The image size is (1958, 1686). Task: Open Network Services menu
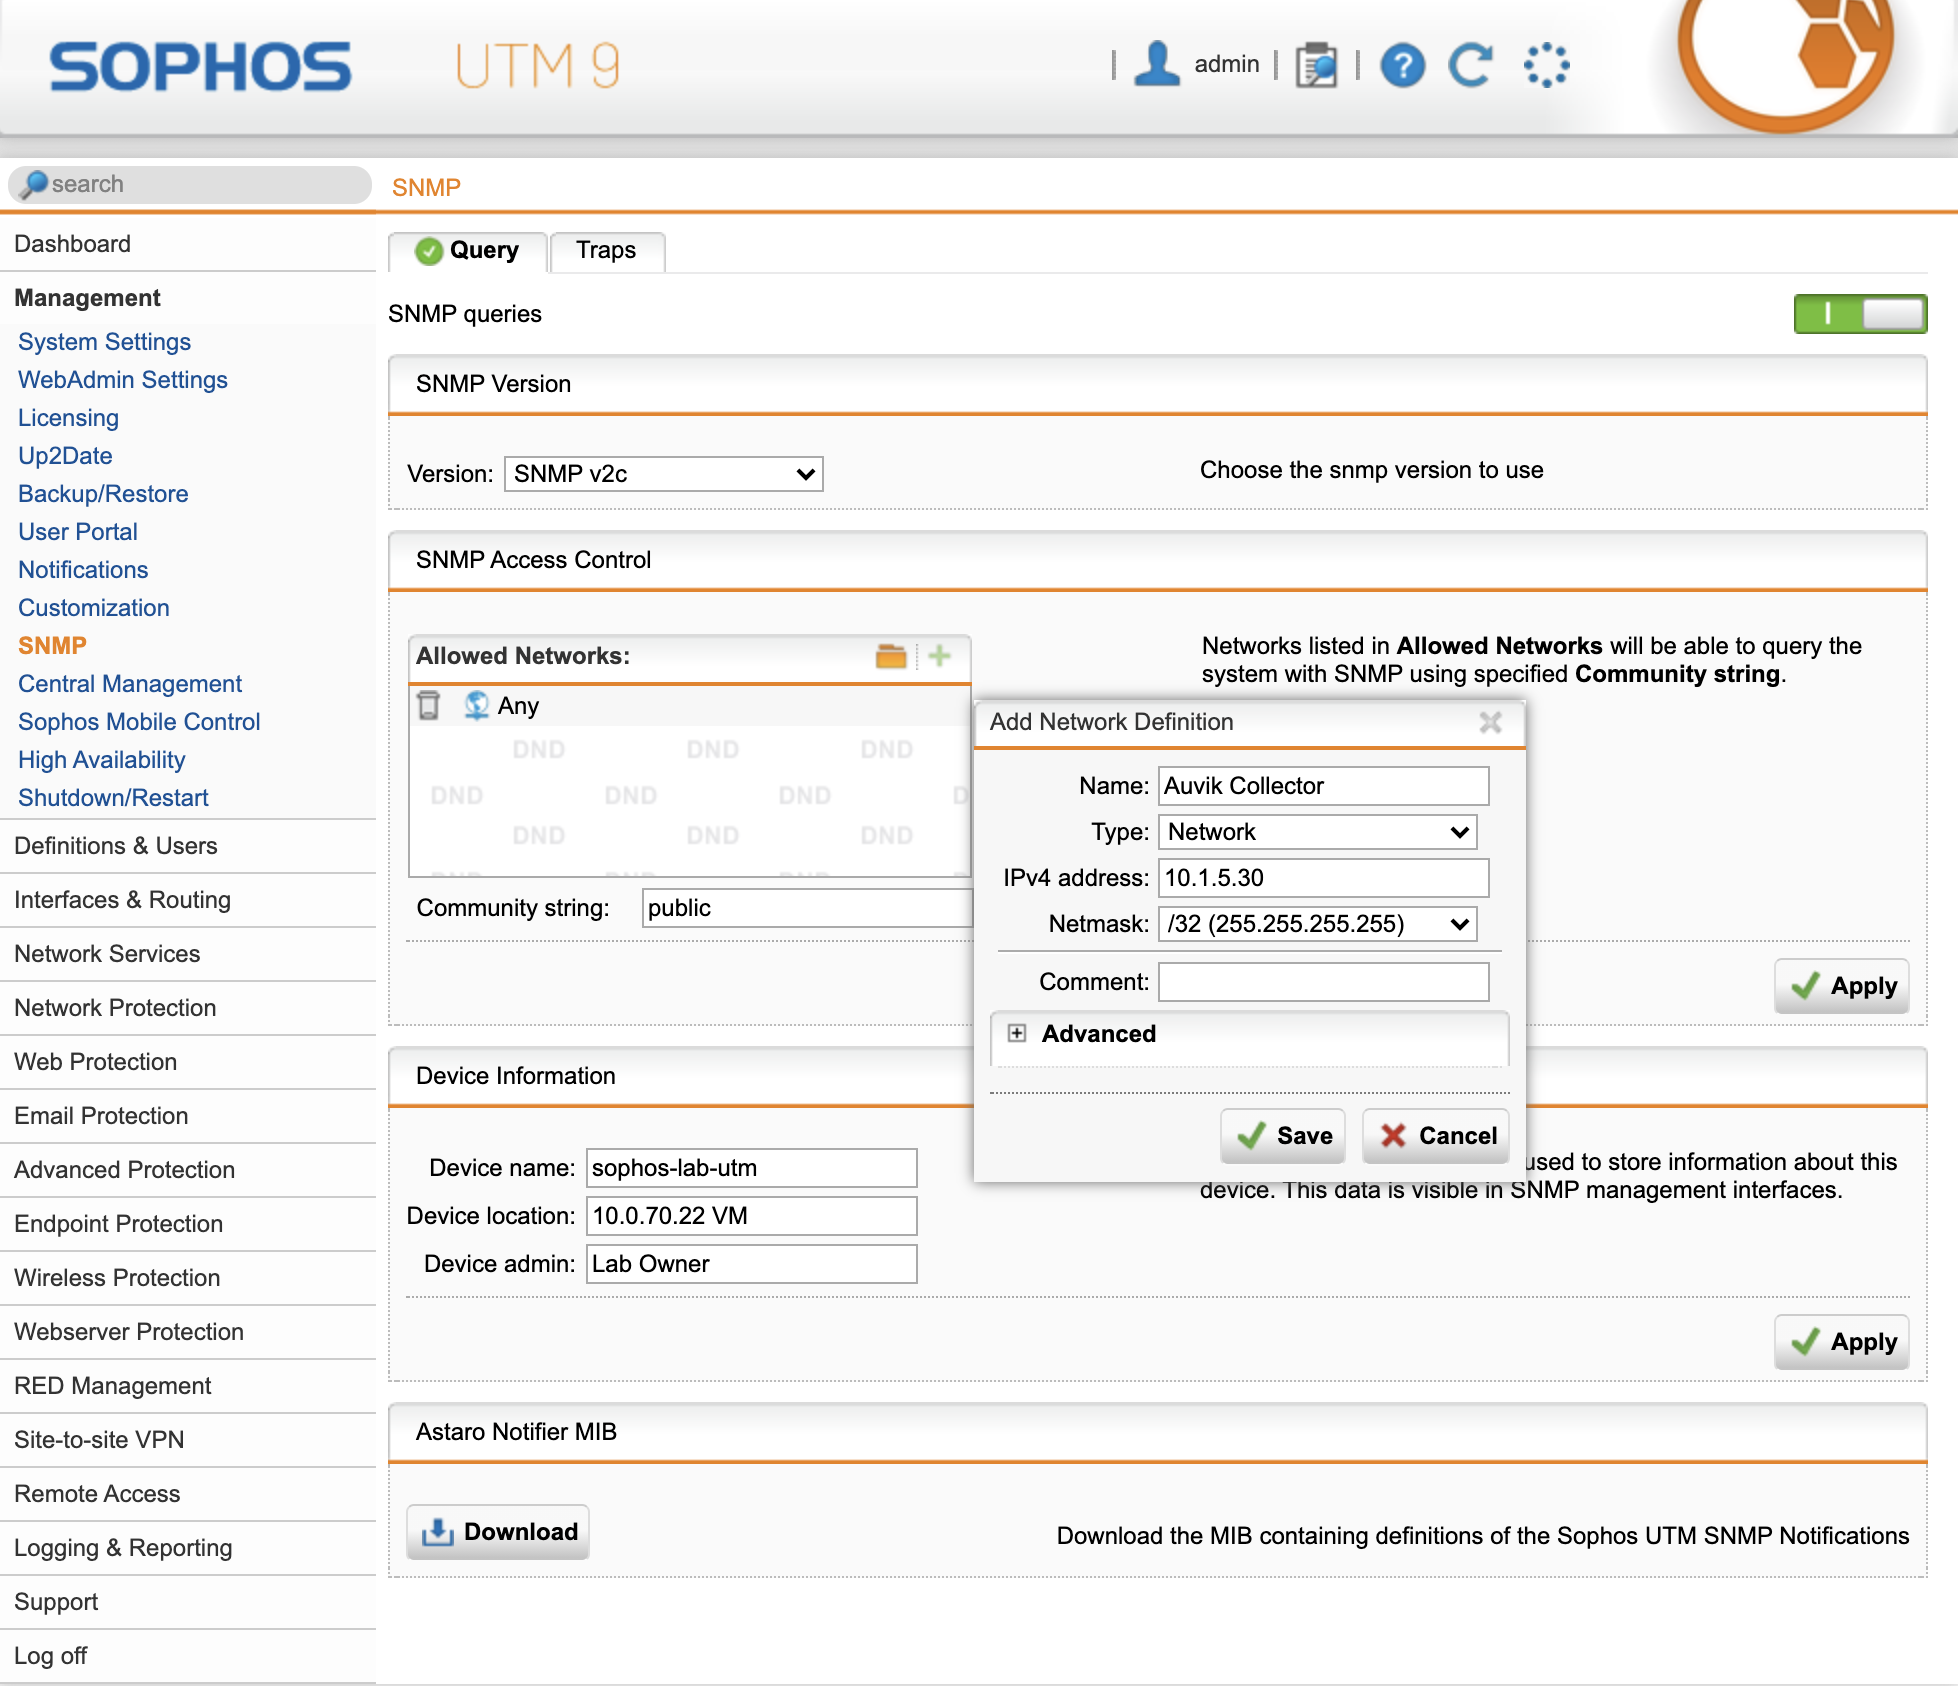188,954
